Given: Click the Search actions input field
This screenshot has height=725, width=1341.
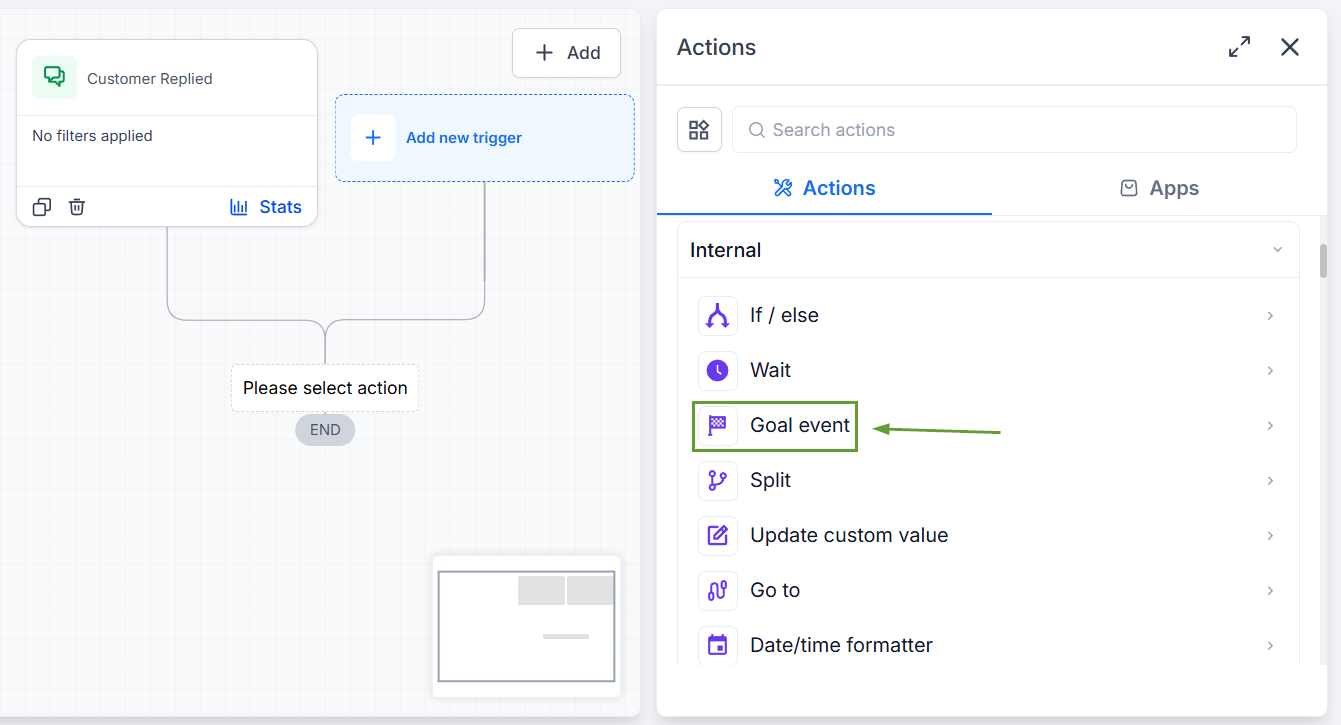Looking at the screenshot, I should [1014, 130].
